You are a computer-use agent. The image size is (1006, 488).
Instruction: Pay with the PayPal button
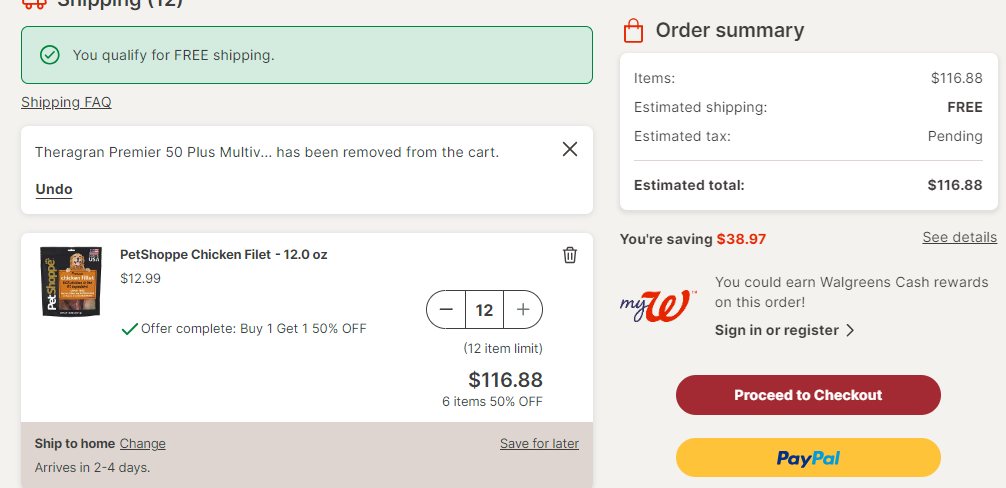(808, 458)
